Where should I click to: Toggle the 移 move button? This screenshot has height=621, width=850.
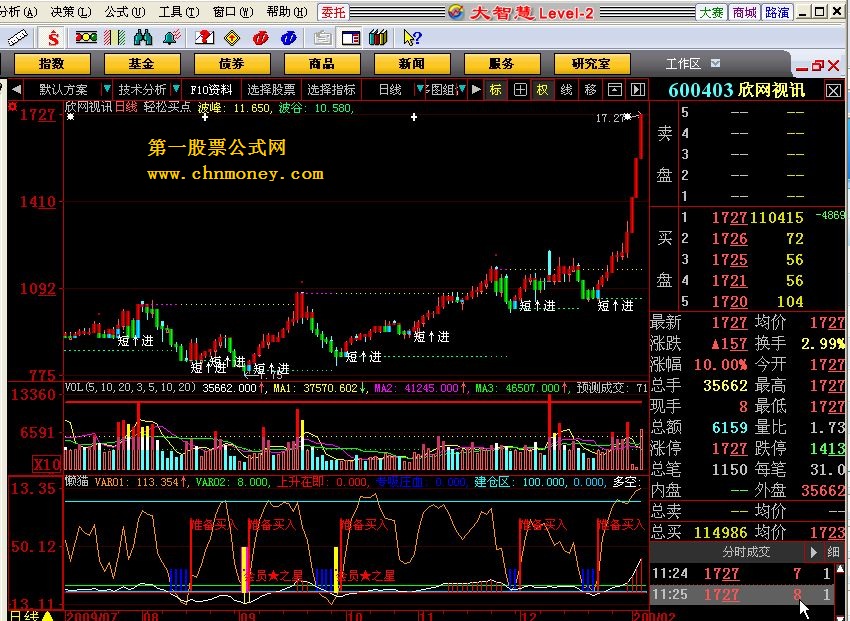coord(590,89)
